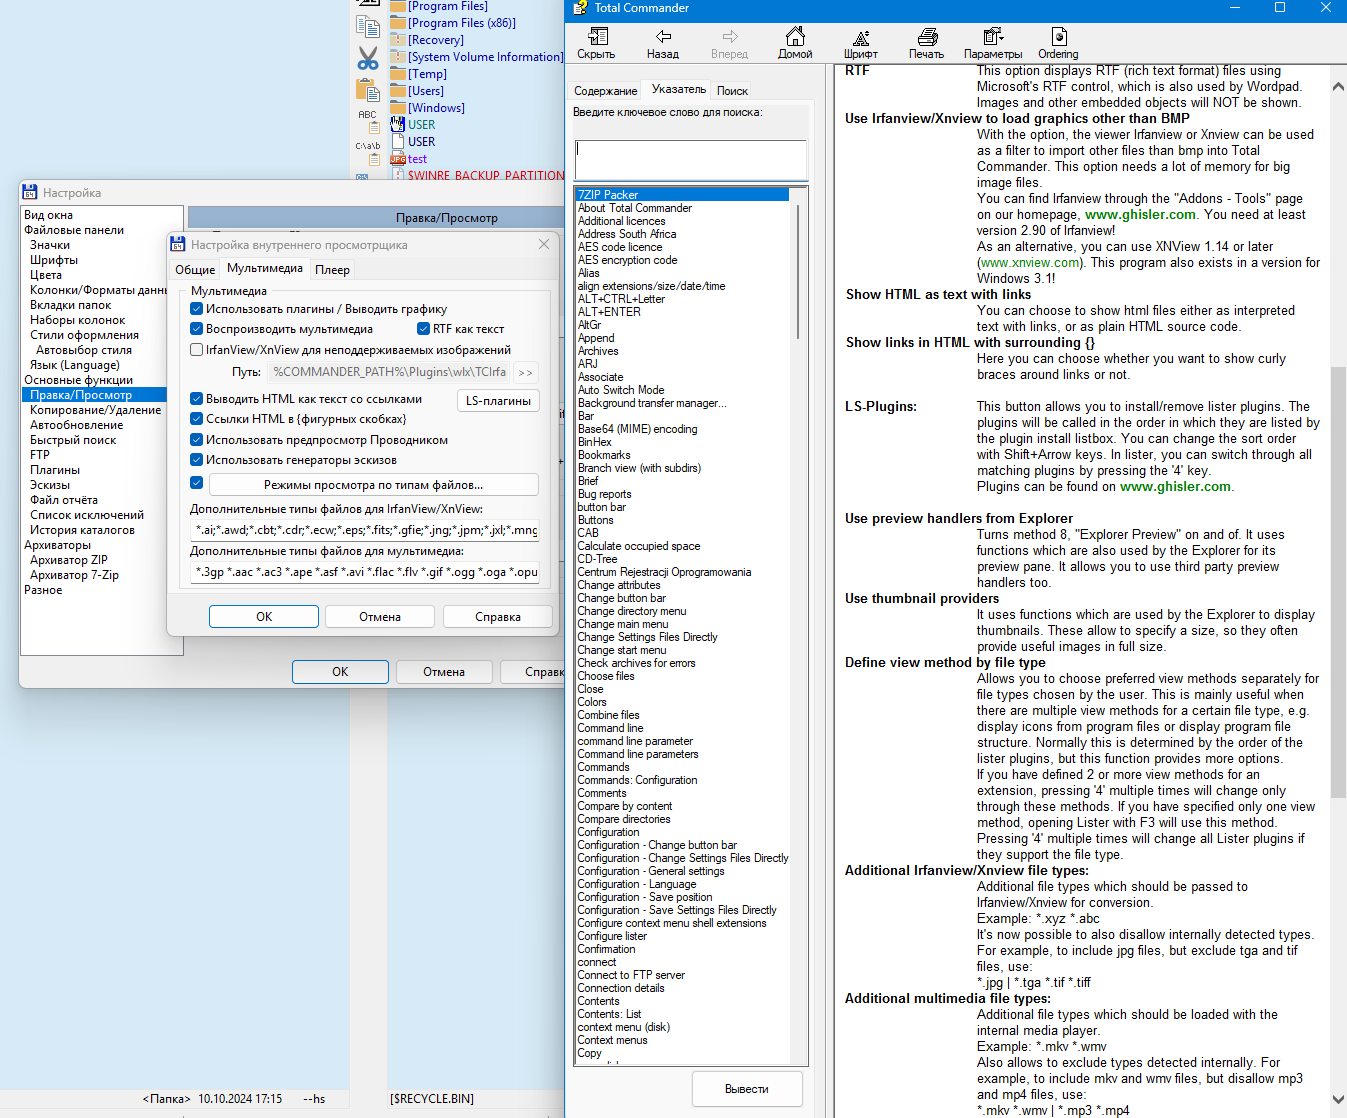Click the IrfanView/XnView extra file types field
1347x1118 pixels.
pos(365,530)
